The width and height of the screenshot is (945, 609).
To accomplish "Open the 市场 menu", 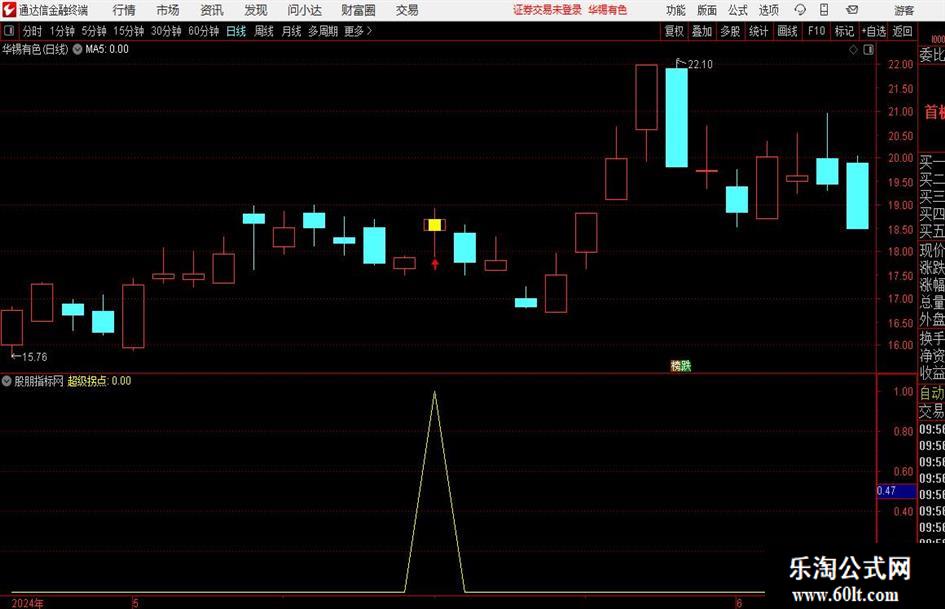I will click(168, 10).
